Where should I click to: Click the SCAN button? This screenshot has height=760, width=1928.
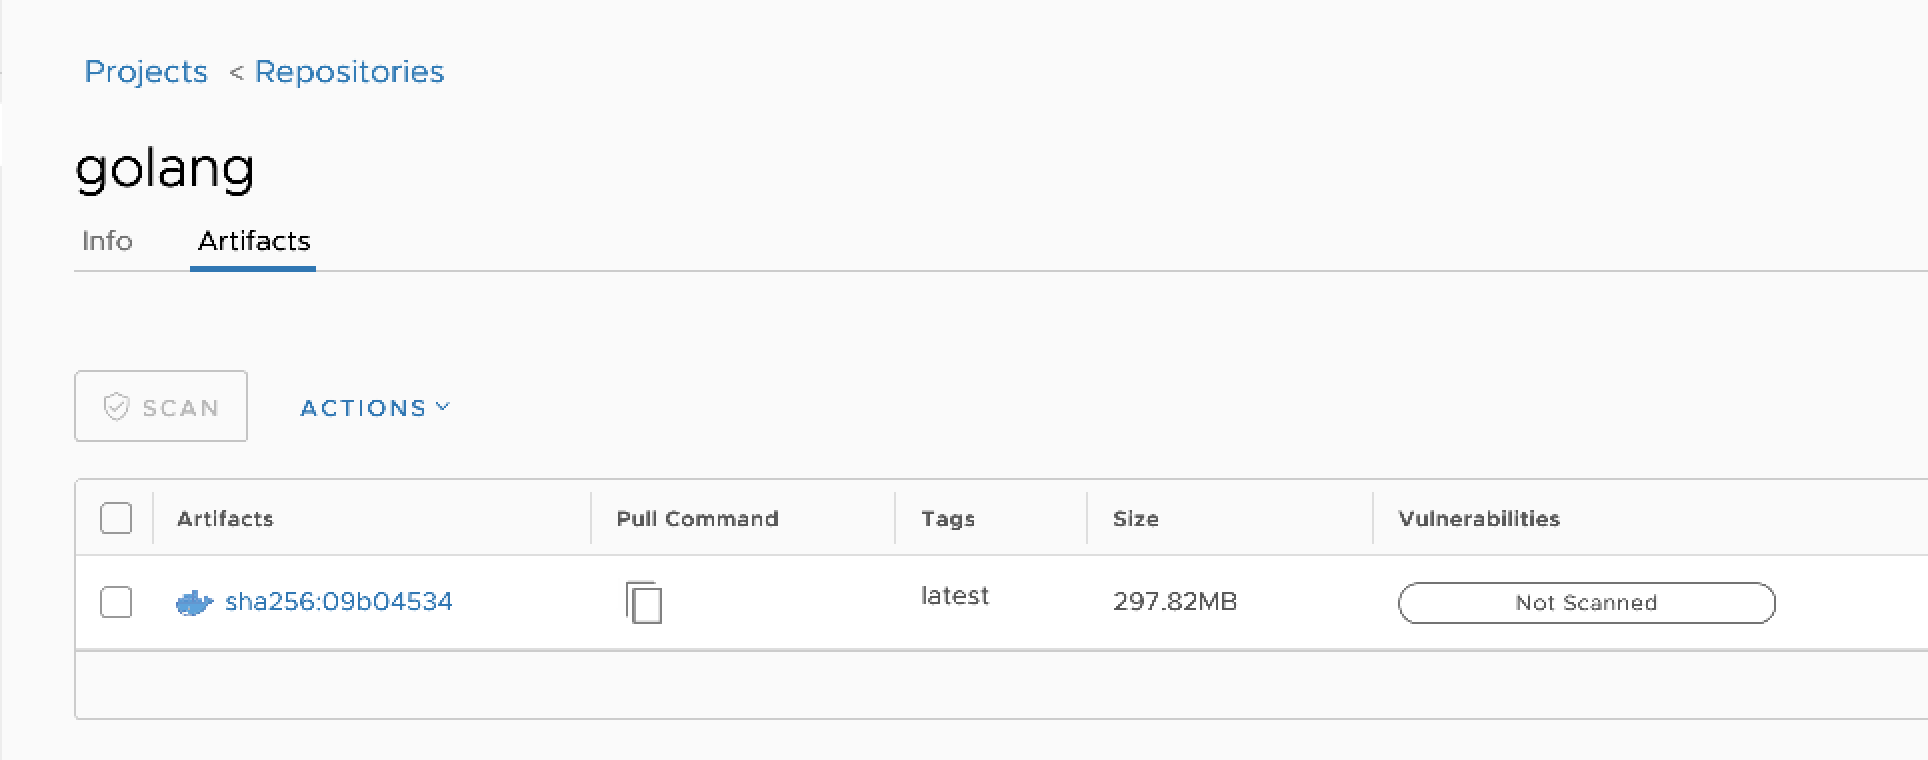coord(160,406)
